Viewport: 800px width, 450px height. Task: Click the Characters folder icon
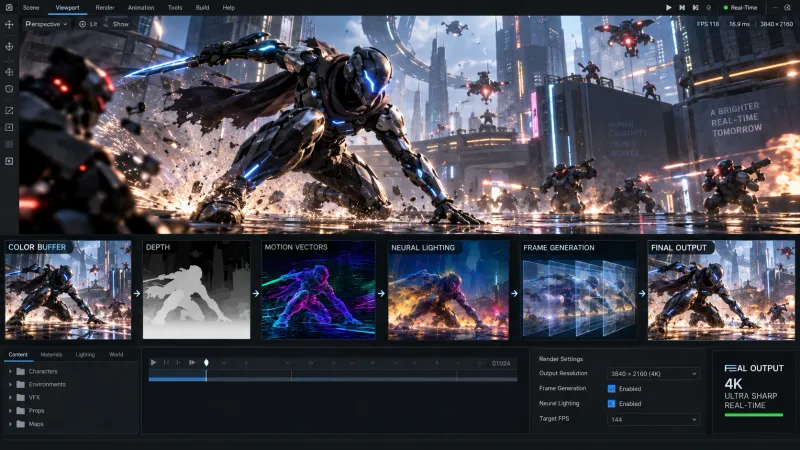[20, 371]
